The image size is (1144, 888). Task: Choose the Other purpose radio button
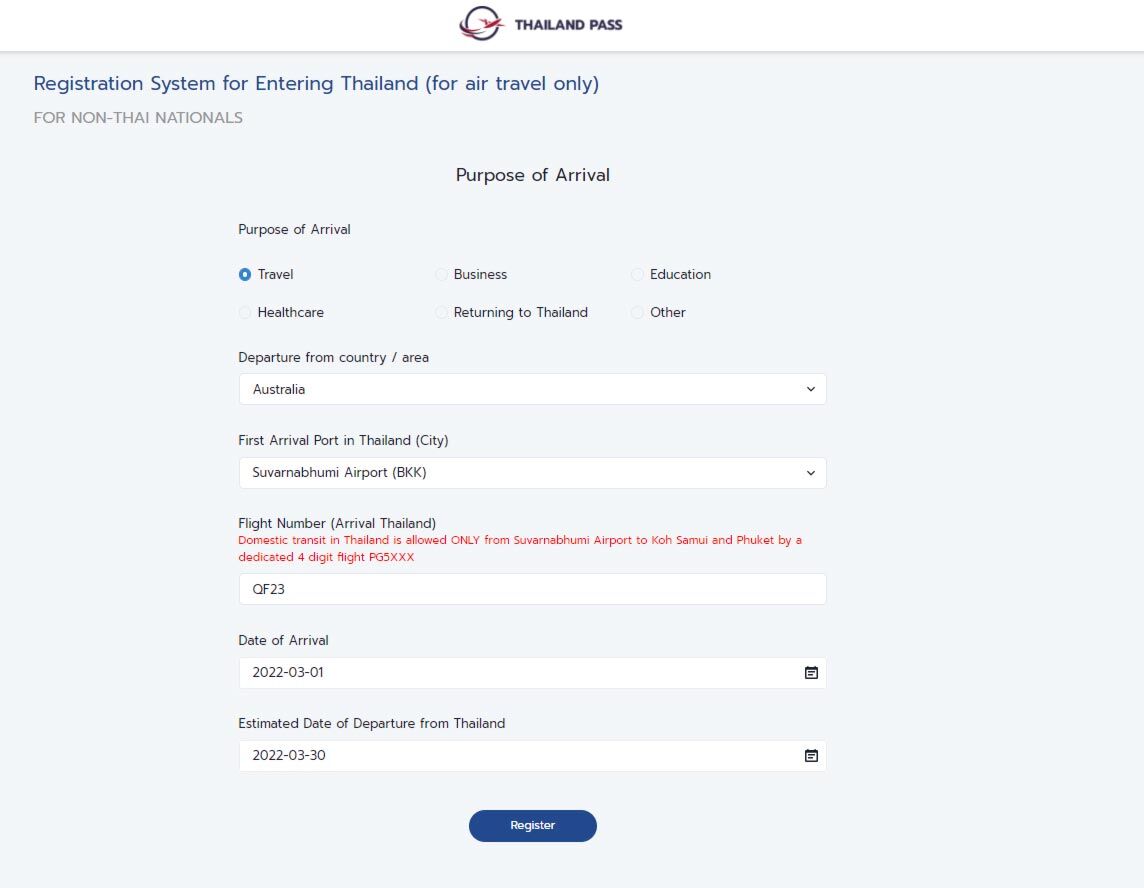pos(637,313)
